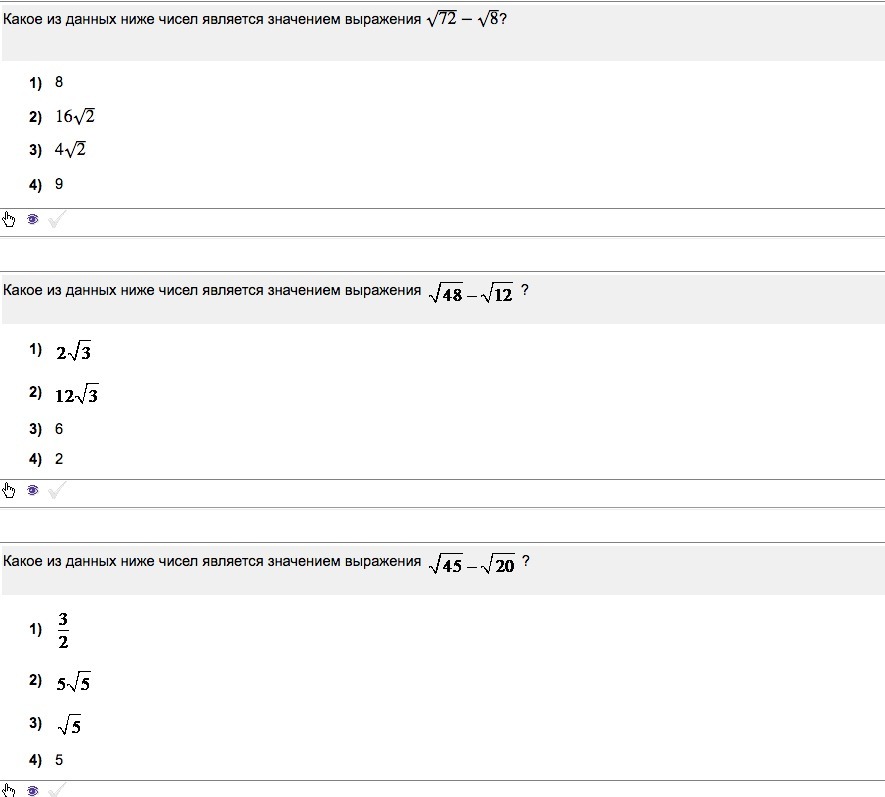Pick answer 6 in the second question
Screen dimensions: 885x797
coord(59,429)
